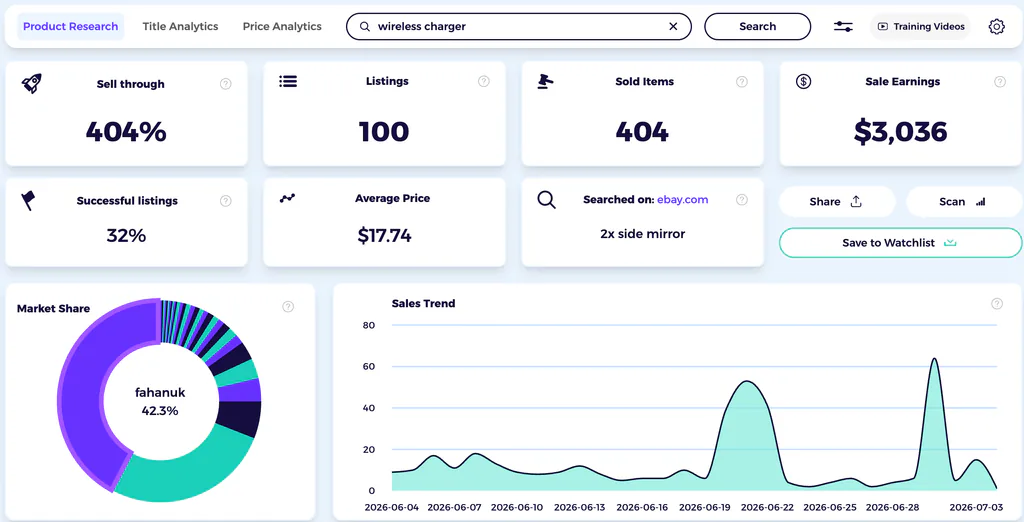1024x522 pixels.
Task: Click the rocket icon on Sell through
Action: click(31, 84)
